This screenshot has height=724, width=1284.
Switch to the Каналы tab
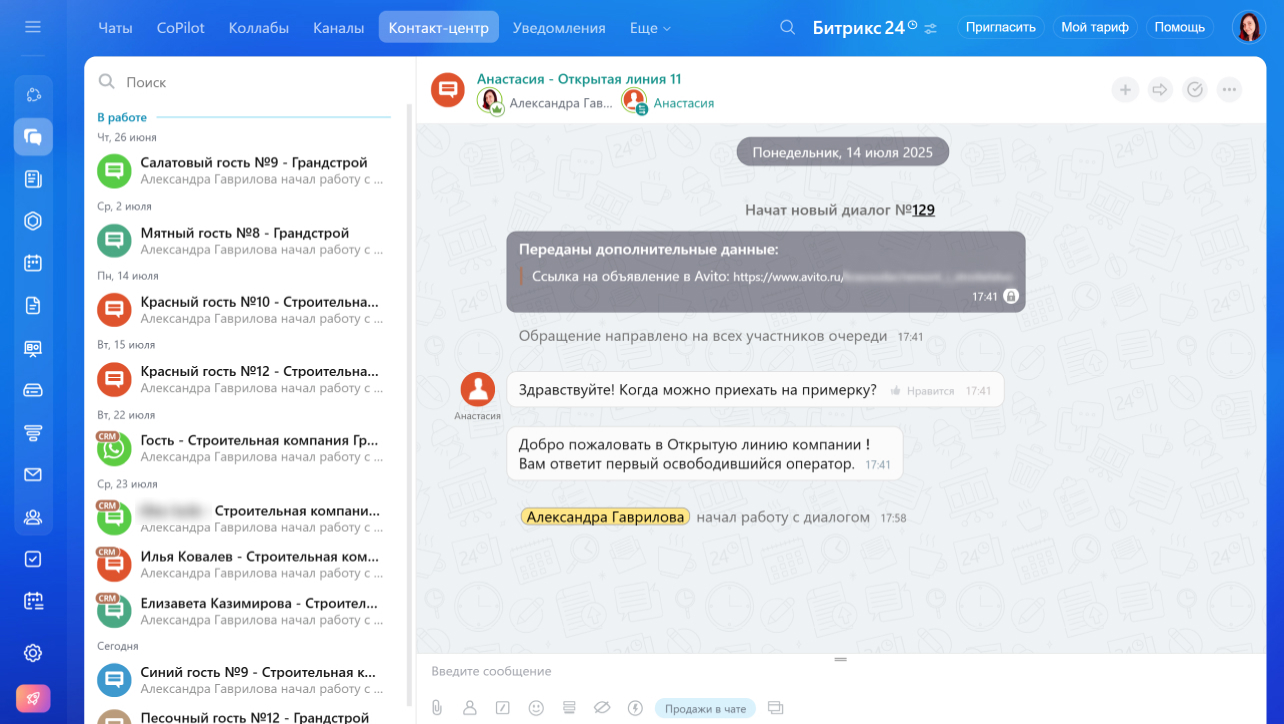point(338,28)
